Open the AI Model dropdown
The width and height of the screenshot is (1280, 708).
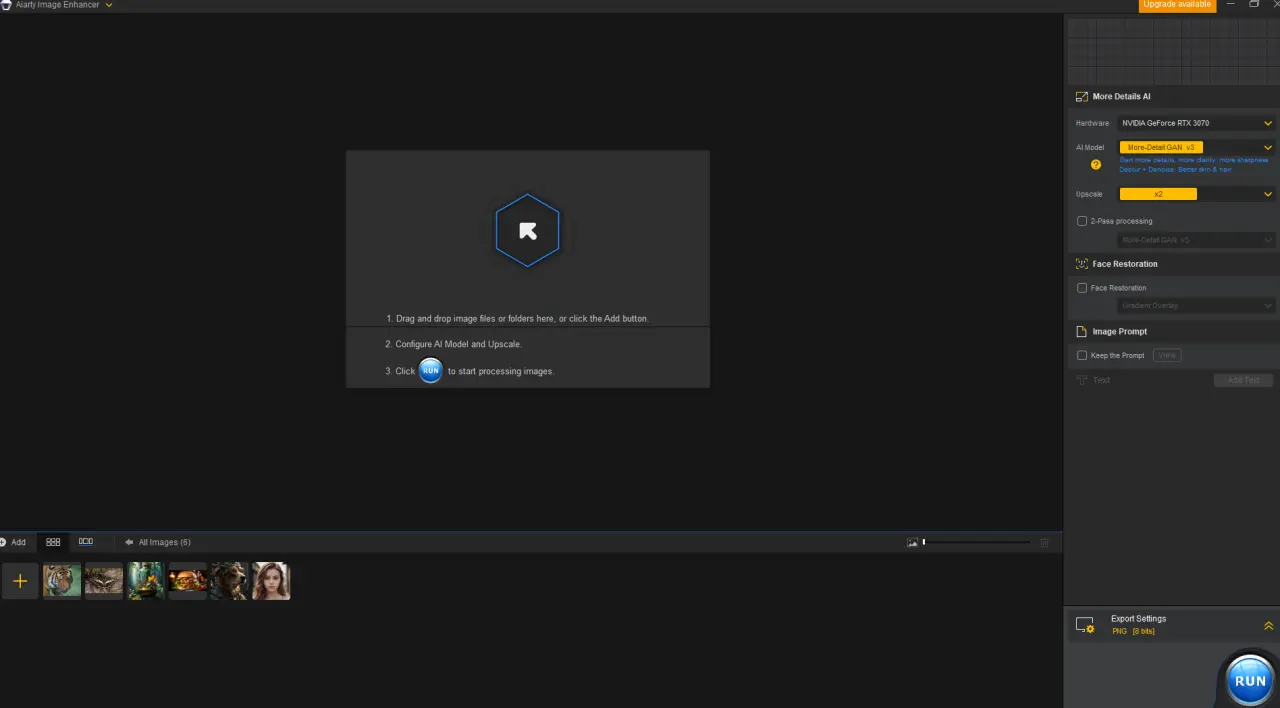[x=1196, y=147]
